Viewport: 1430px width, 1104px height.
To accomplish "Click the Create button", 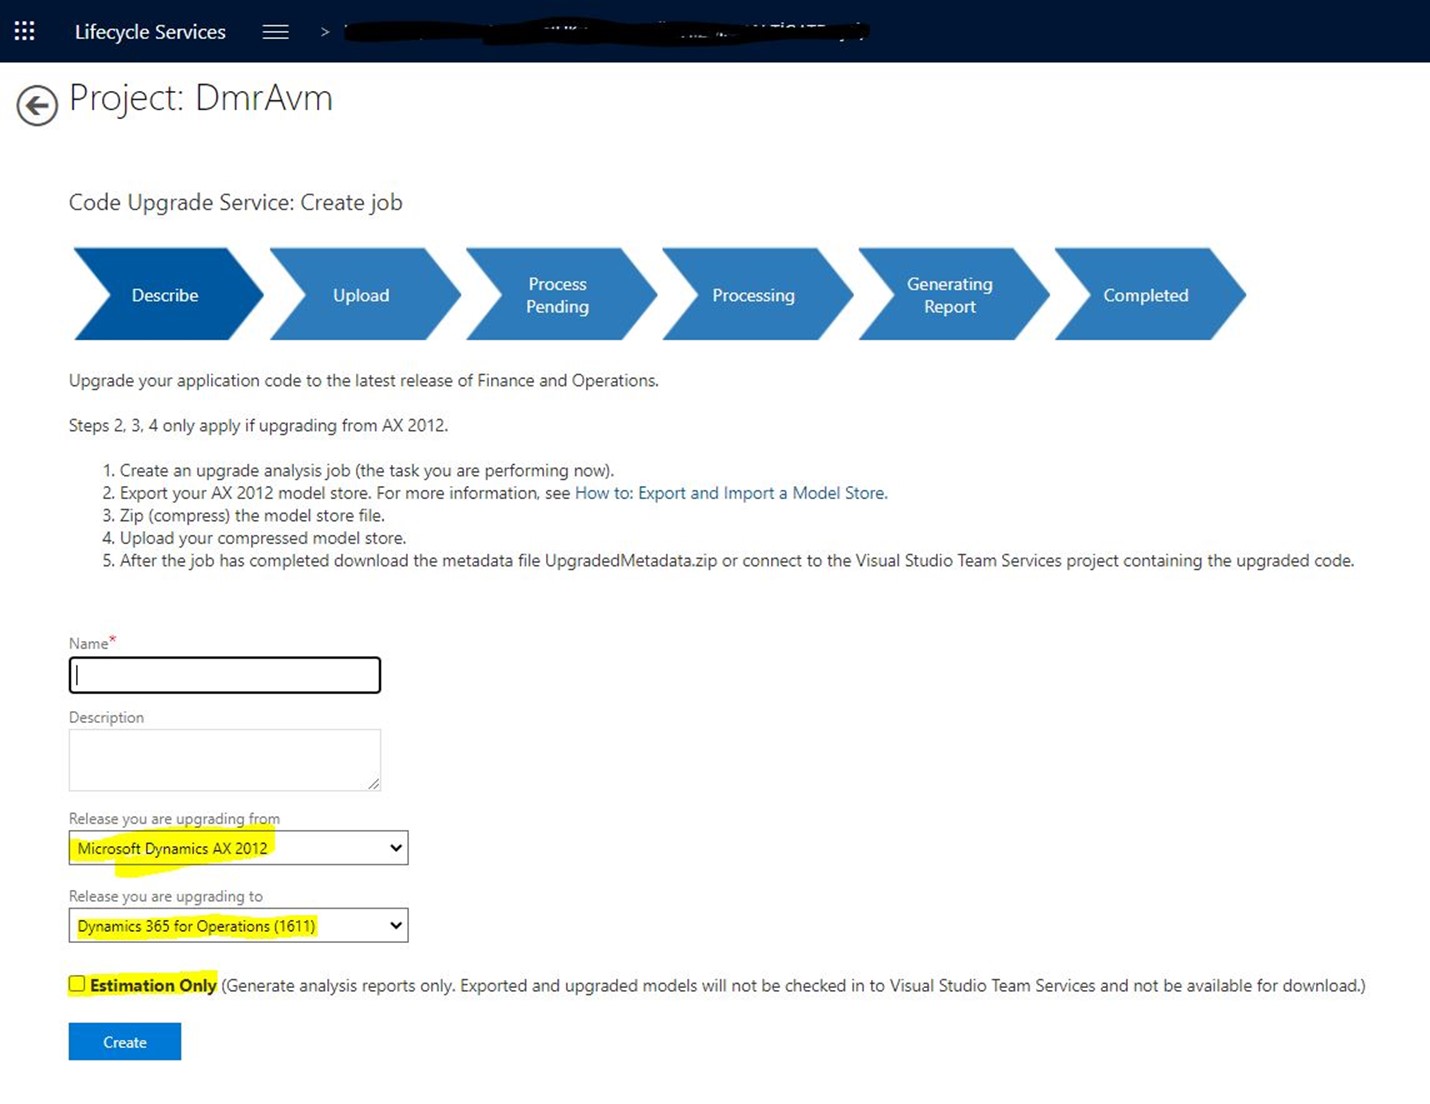I will pyautogui.click(x=125, y=1042).
